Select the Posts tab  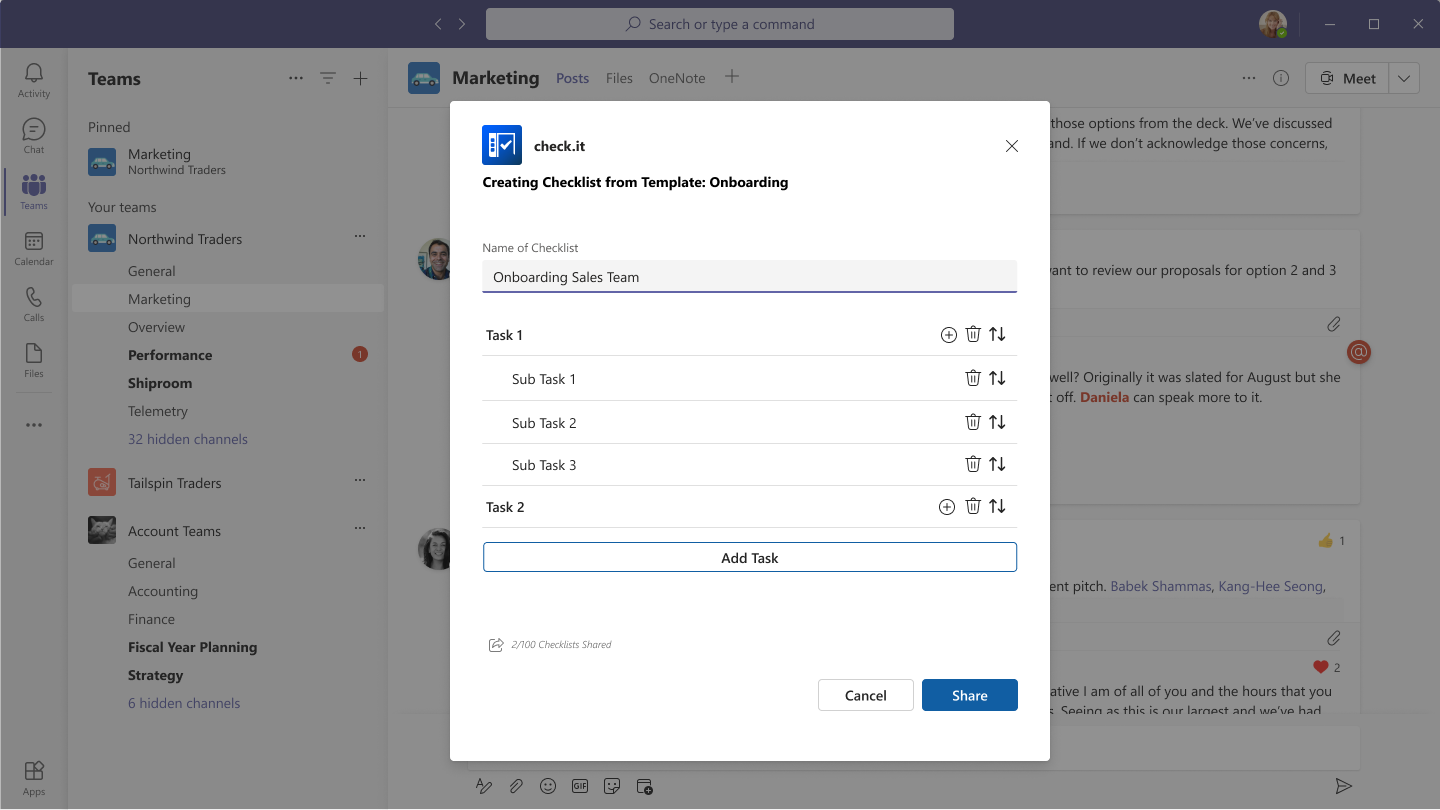point(572,78)
